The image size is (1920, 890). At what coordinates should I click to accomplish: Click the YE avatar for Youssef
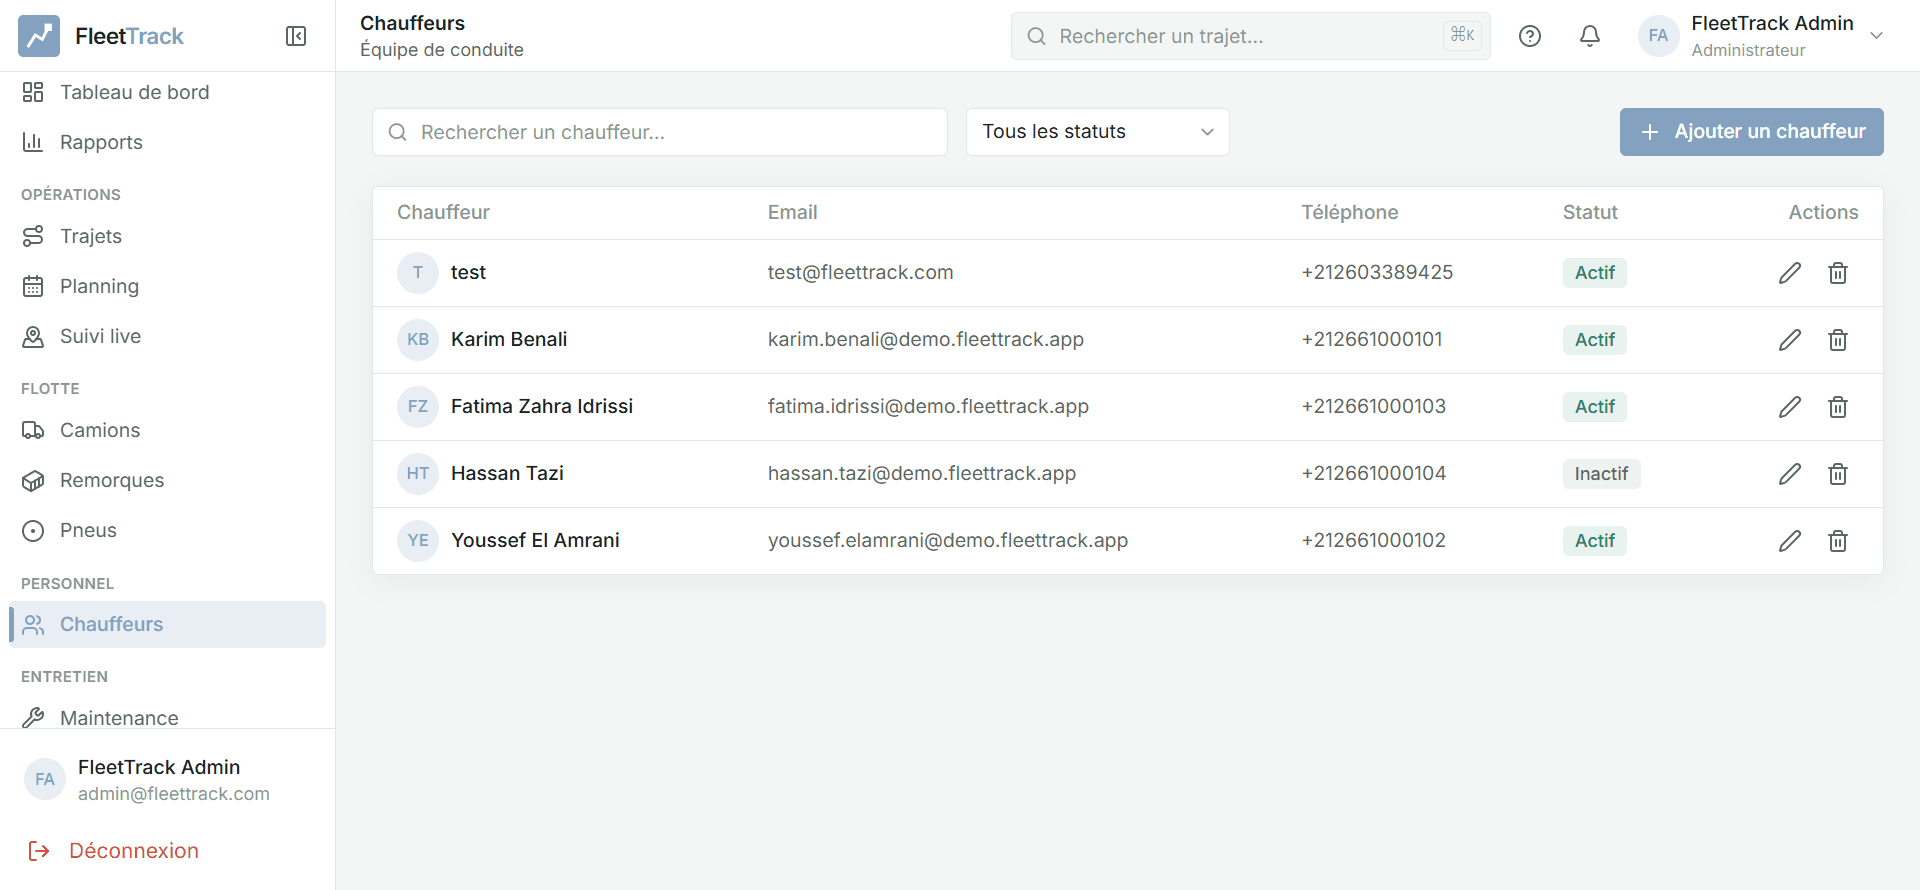[x=418, y=541]
